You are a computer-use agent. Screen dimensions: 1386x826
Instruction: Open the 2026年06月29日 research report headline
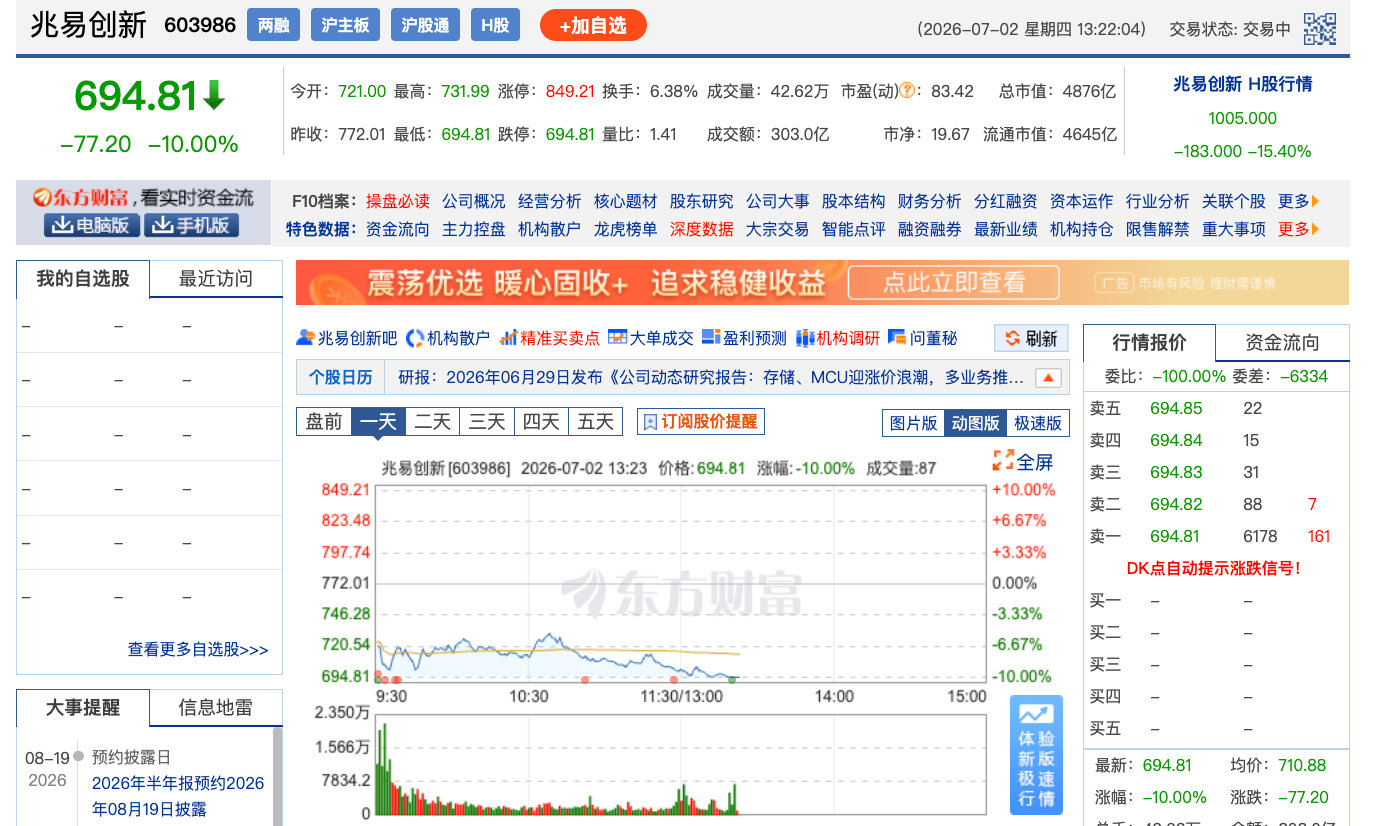pyautogui.click(x=711, y=378)
